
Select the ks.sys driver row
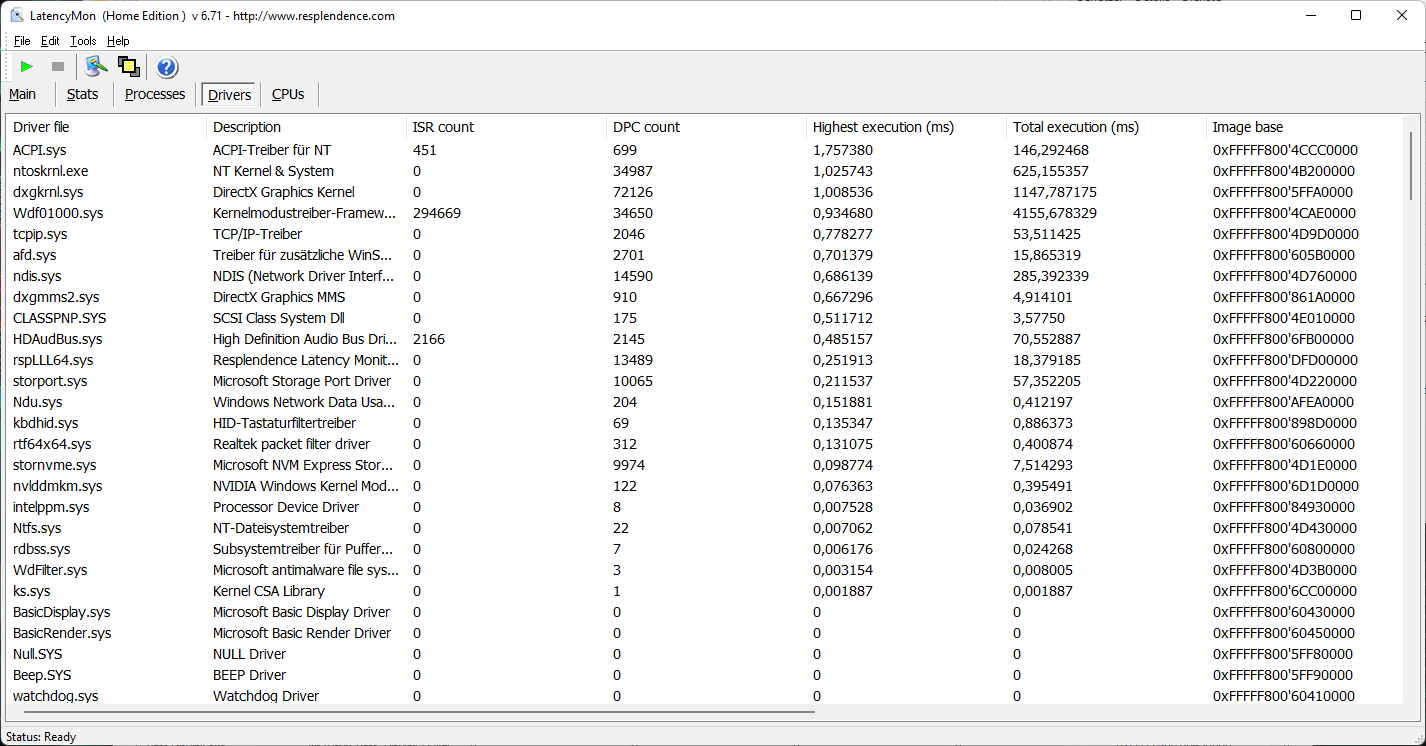pyautogui.click(x=705, y=591)
